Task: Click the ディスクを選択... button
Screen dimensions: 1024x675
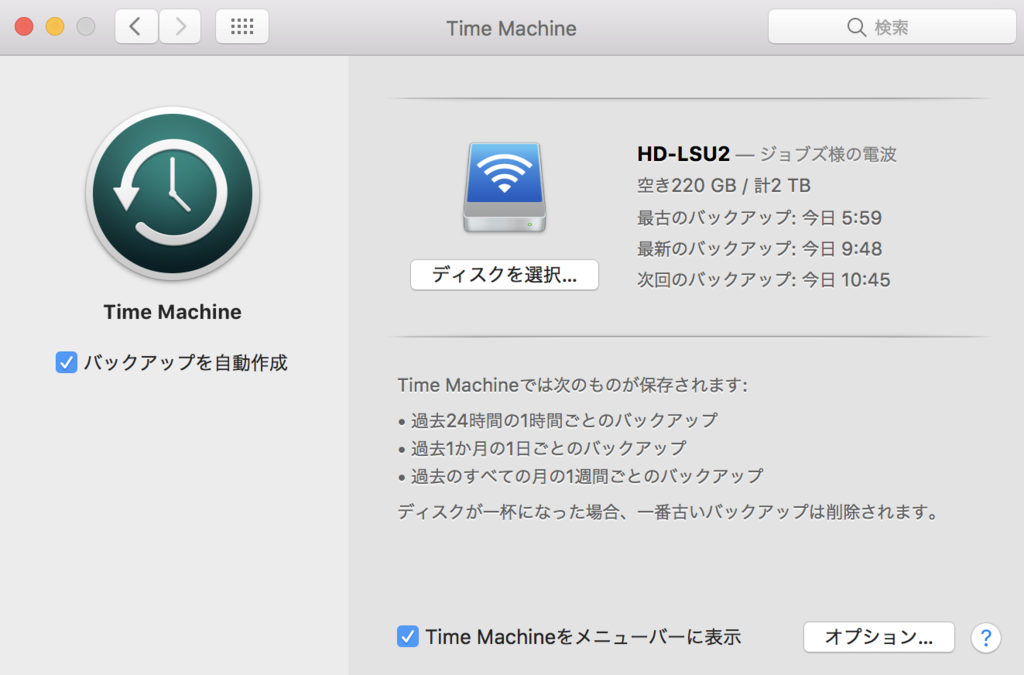Action: coord(504,275)
